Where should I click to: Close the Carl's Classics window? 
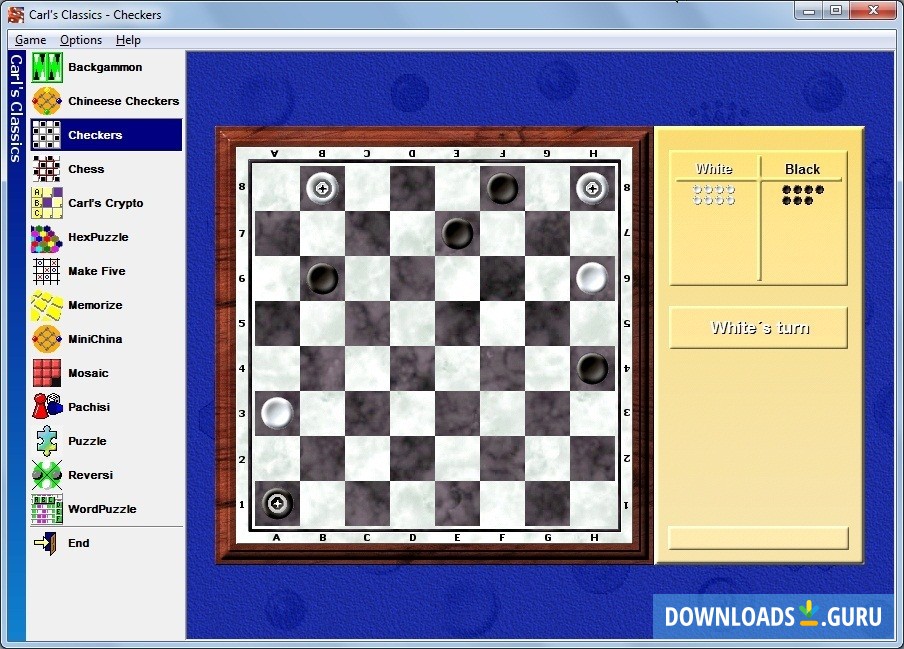coord(873,10)
